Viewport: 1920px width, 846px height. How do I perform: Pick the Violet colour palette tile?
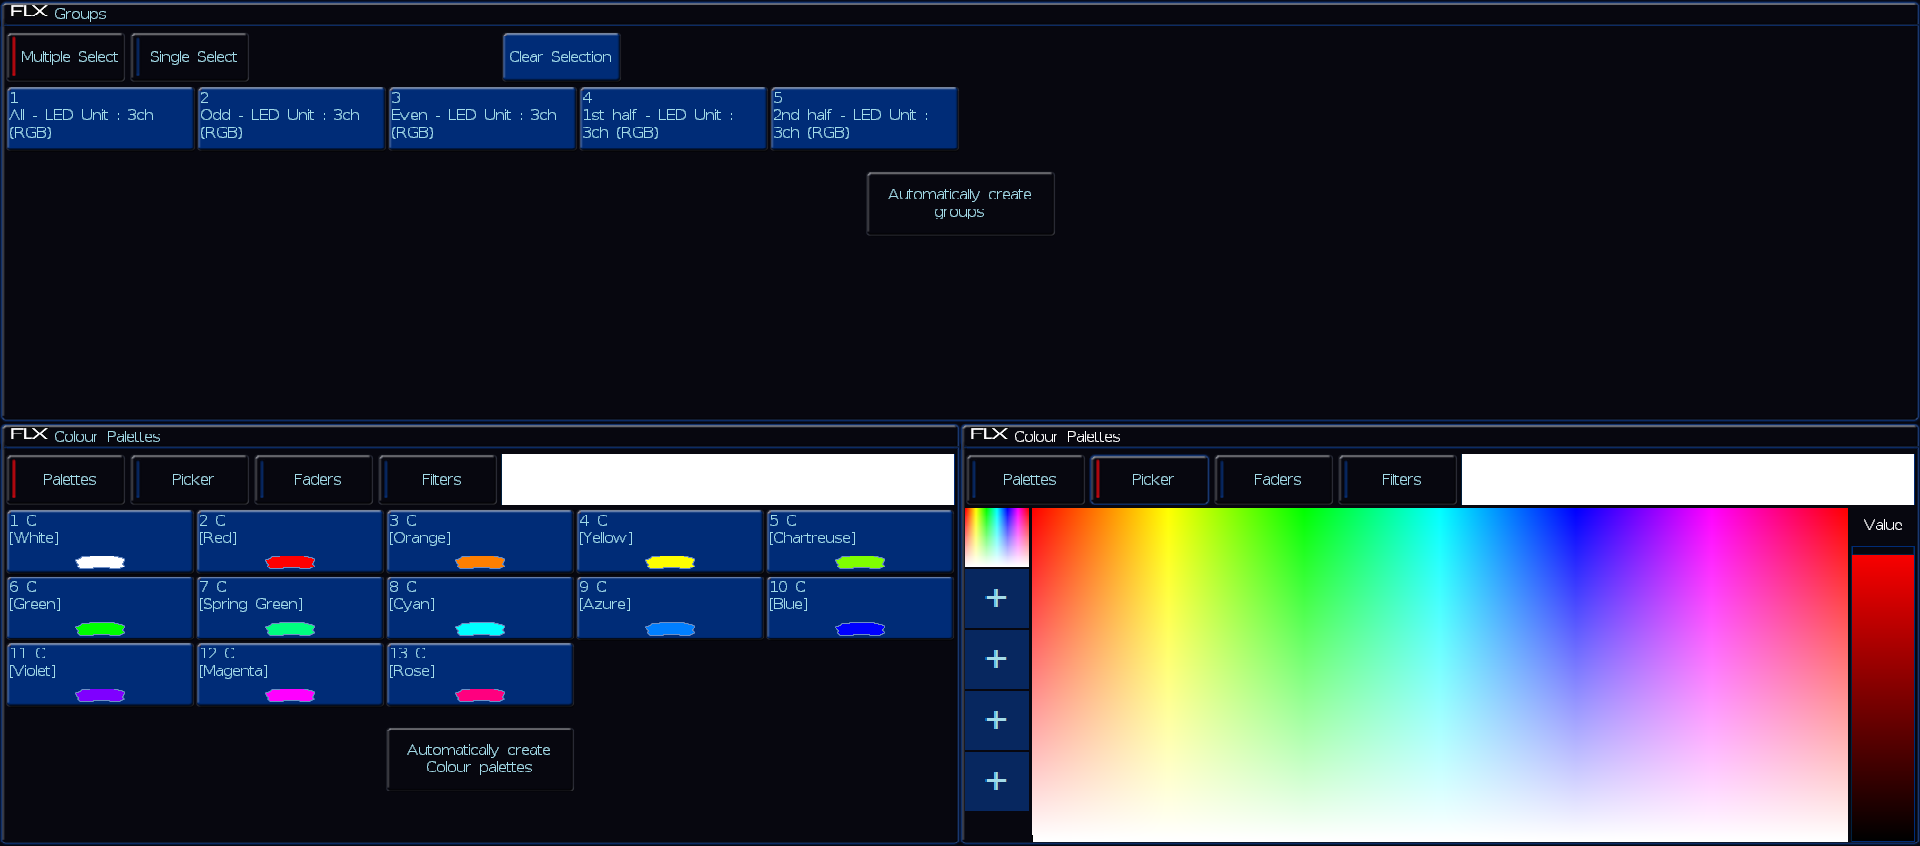tap(99, 674)
